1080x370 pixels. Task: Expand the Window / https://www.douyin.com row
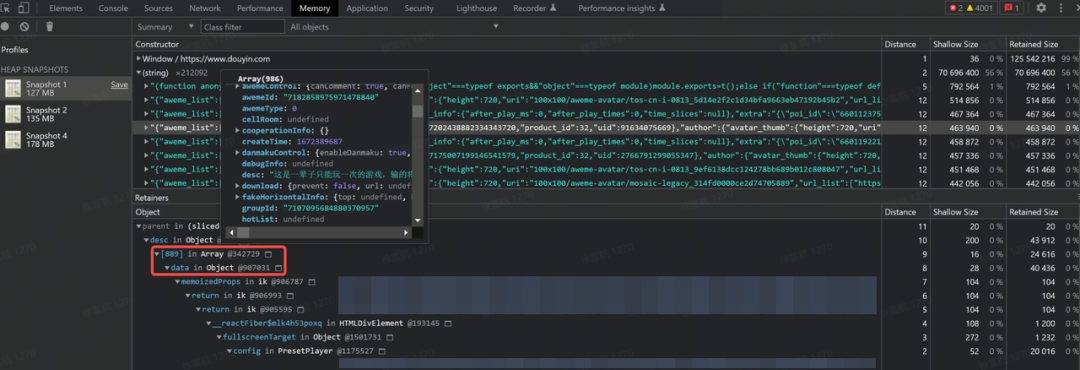pos(138,59)
